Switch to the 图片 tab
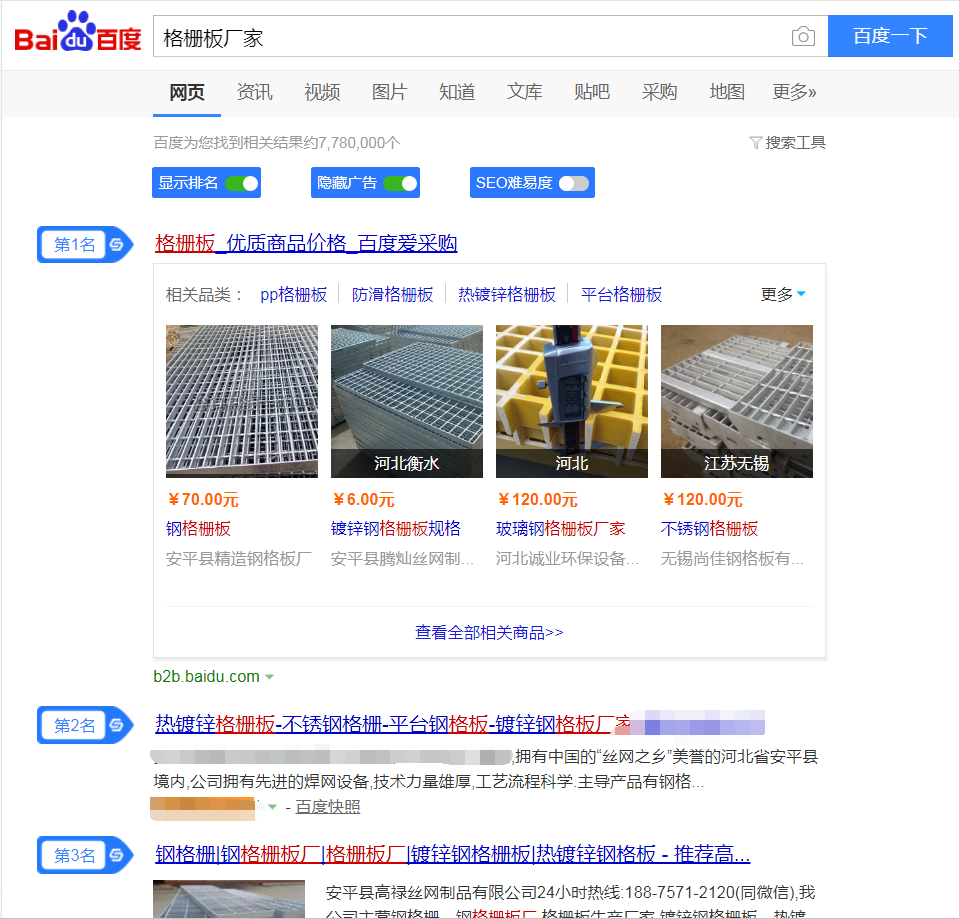 click(x=389, y=92)
